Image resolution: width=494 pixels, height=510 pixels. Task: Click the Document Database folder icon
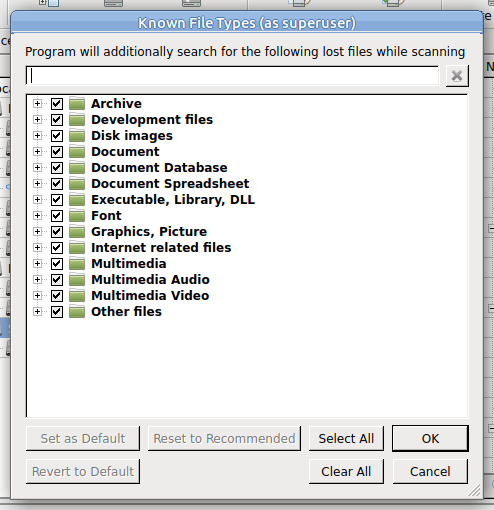coord(77,168)
